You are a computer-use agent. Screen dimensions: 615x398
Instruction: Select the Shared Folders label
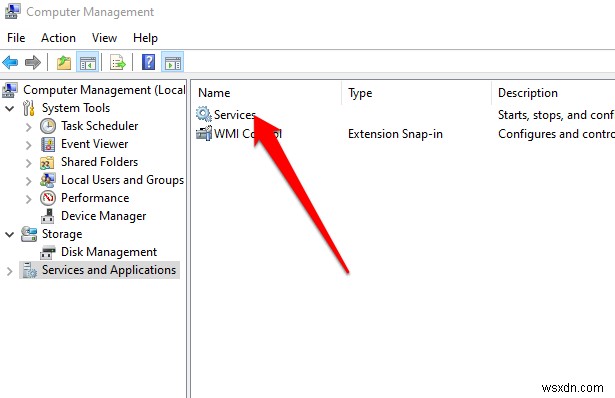coord(100,162)
